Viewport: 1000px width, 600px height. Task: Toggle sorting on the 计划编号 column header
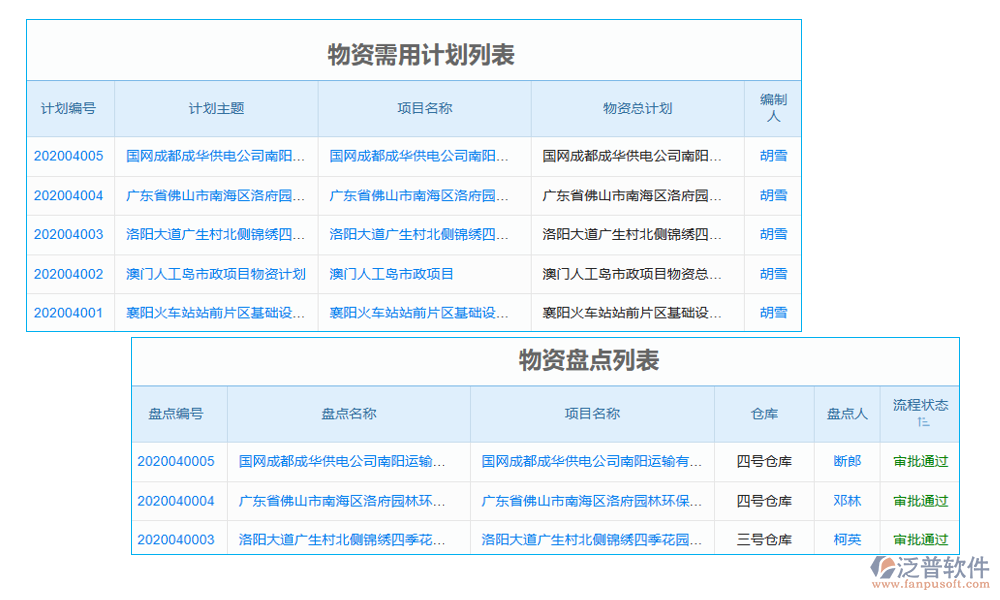click(x=70, y=108)
